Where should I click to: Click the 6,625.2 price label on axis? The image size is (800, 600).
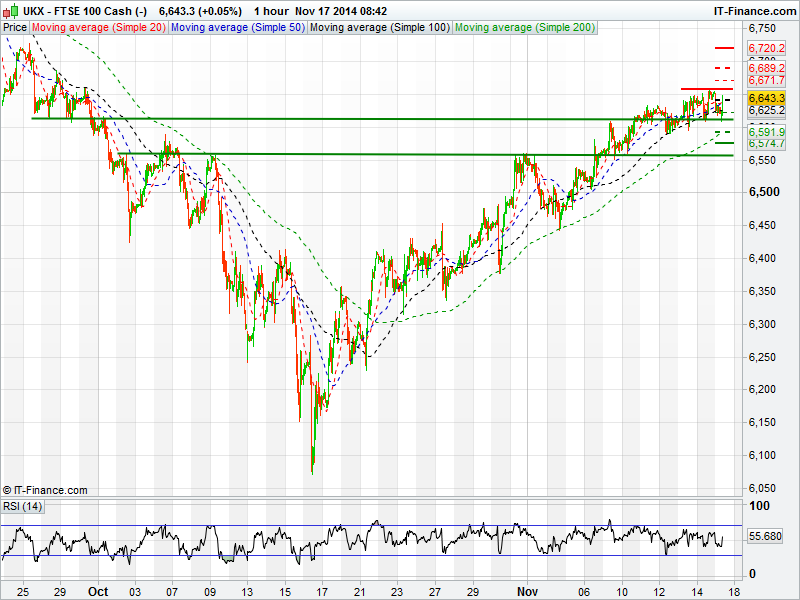(x=765, y=110)
